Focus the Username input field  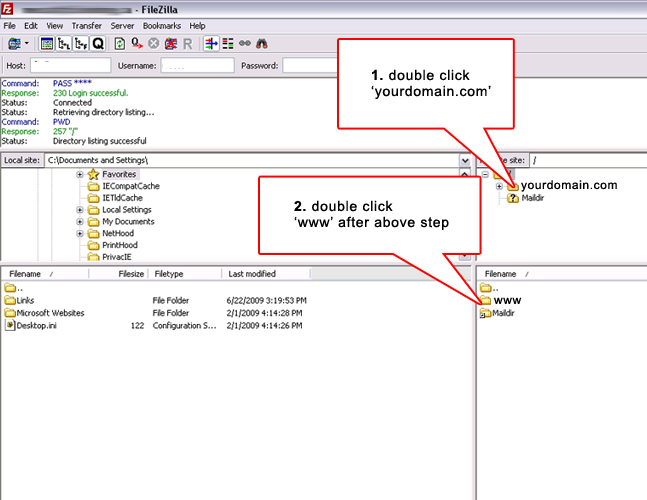click(x=198, y=65)
